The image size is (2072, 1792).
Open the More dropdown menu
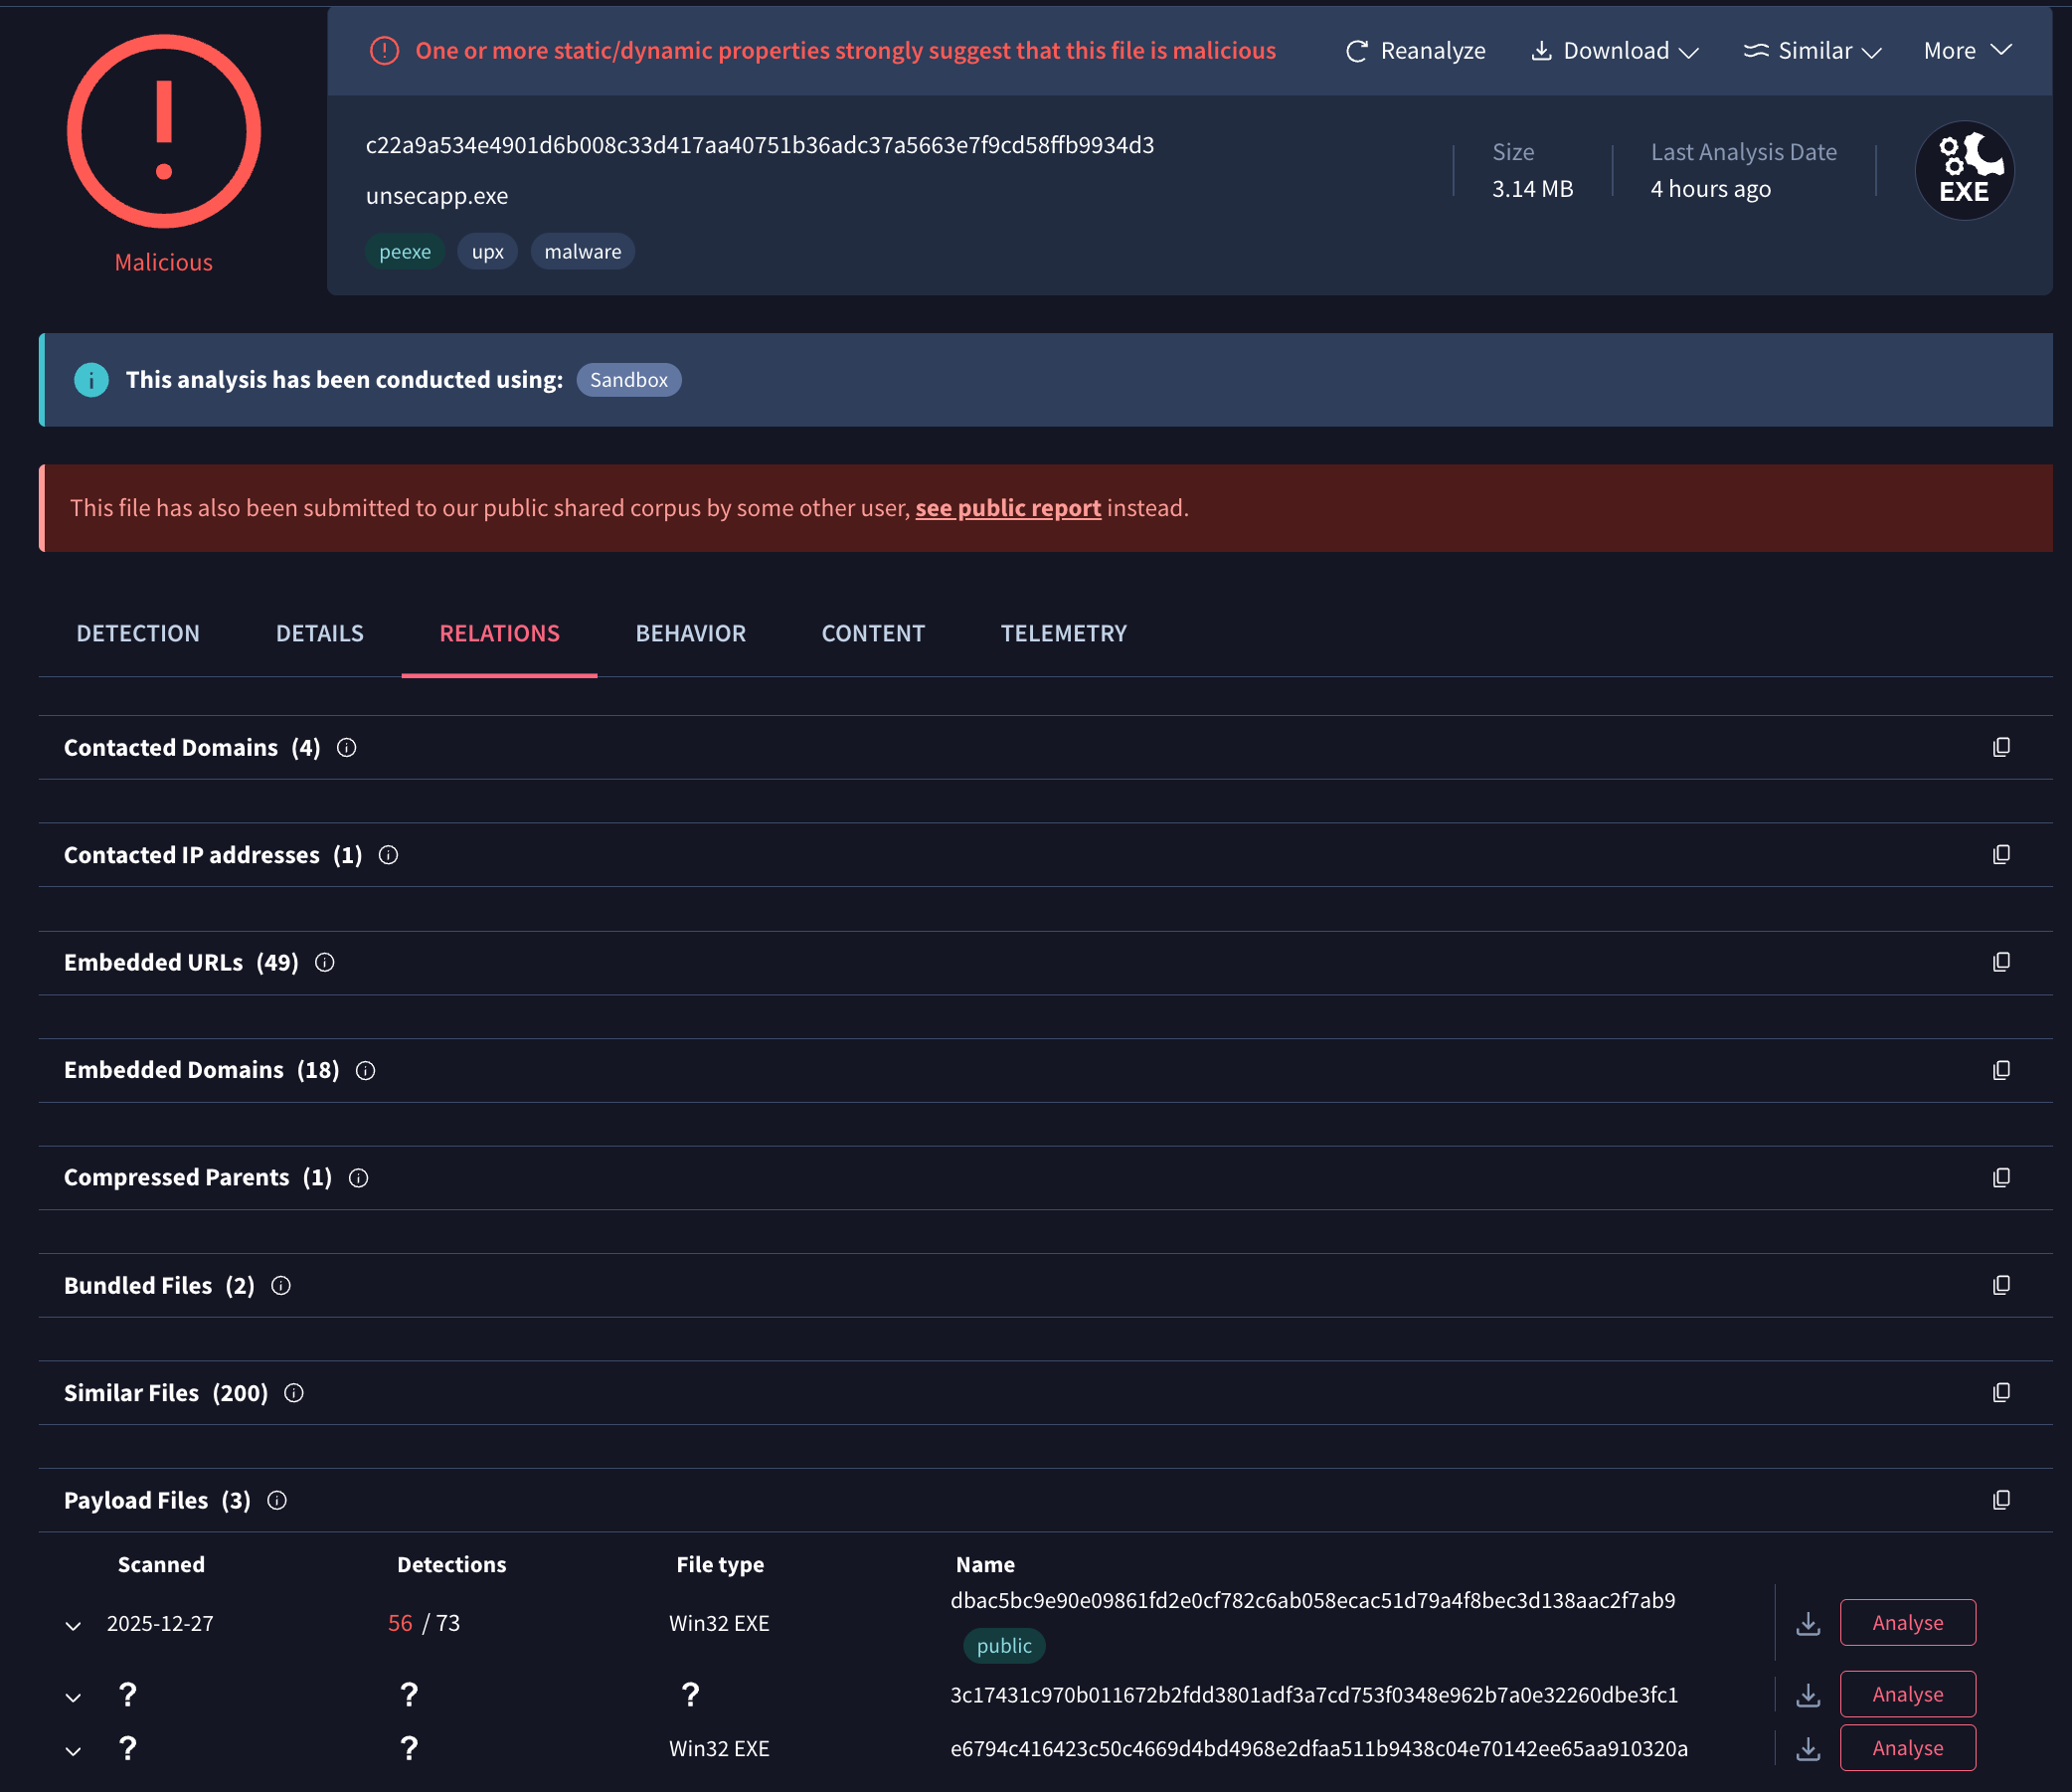[x=1966, y=51]
